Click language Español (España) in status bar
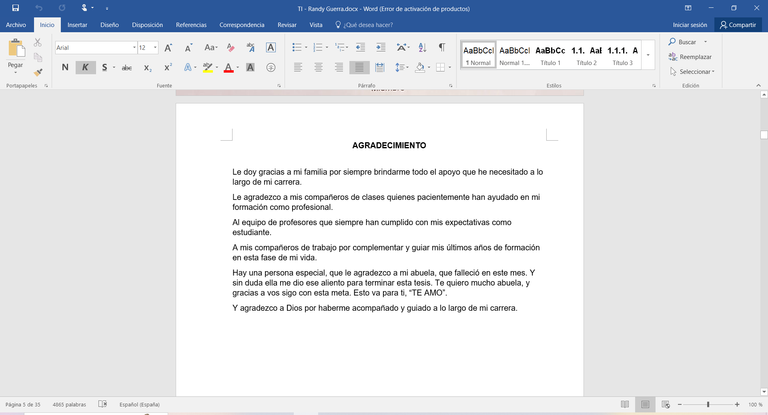This screenshot has width=768, height=415. coord(140,405)
